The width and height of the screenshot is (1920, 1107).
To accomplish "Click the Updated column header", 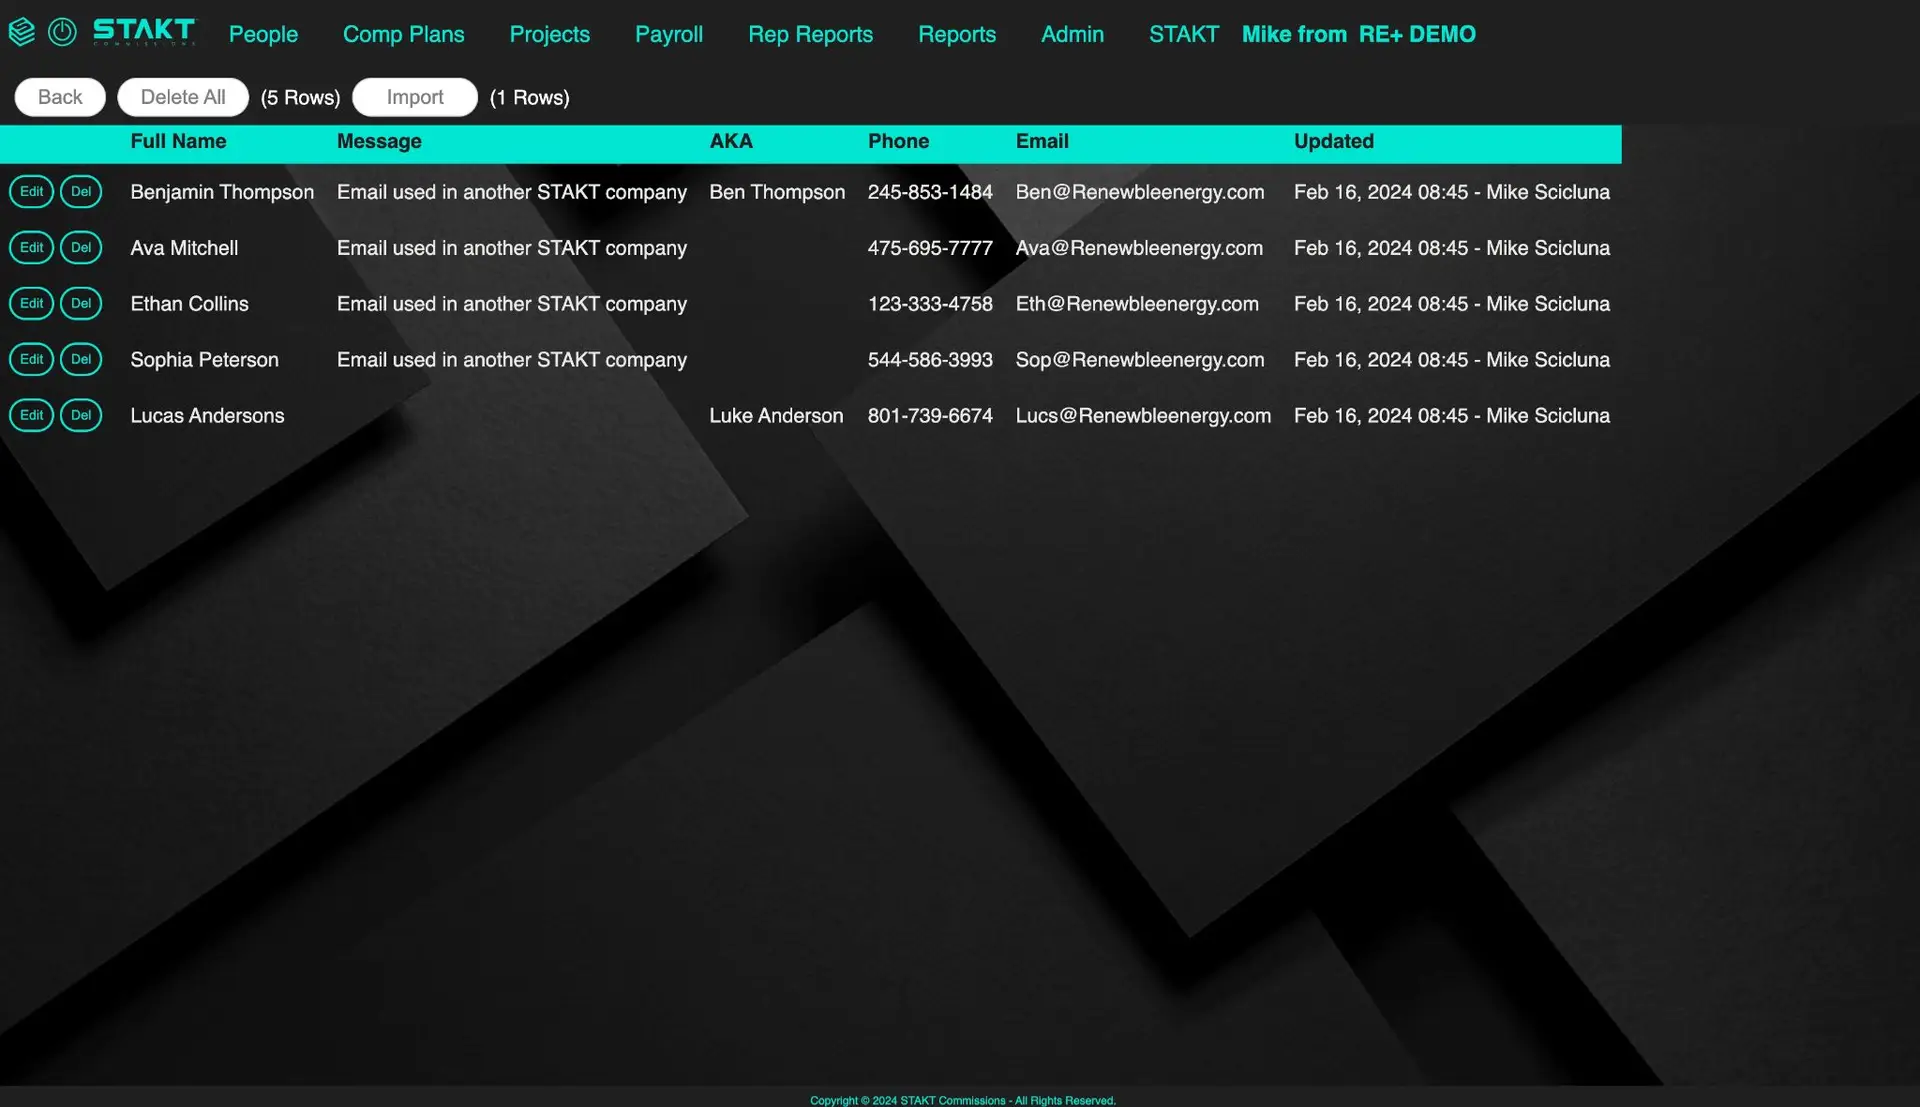I will point(1333,141).
